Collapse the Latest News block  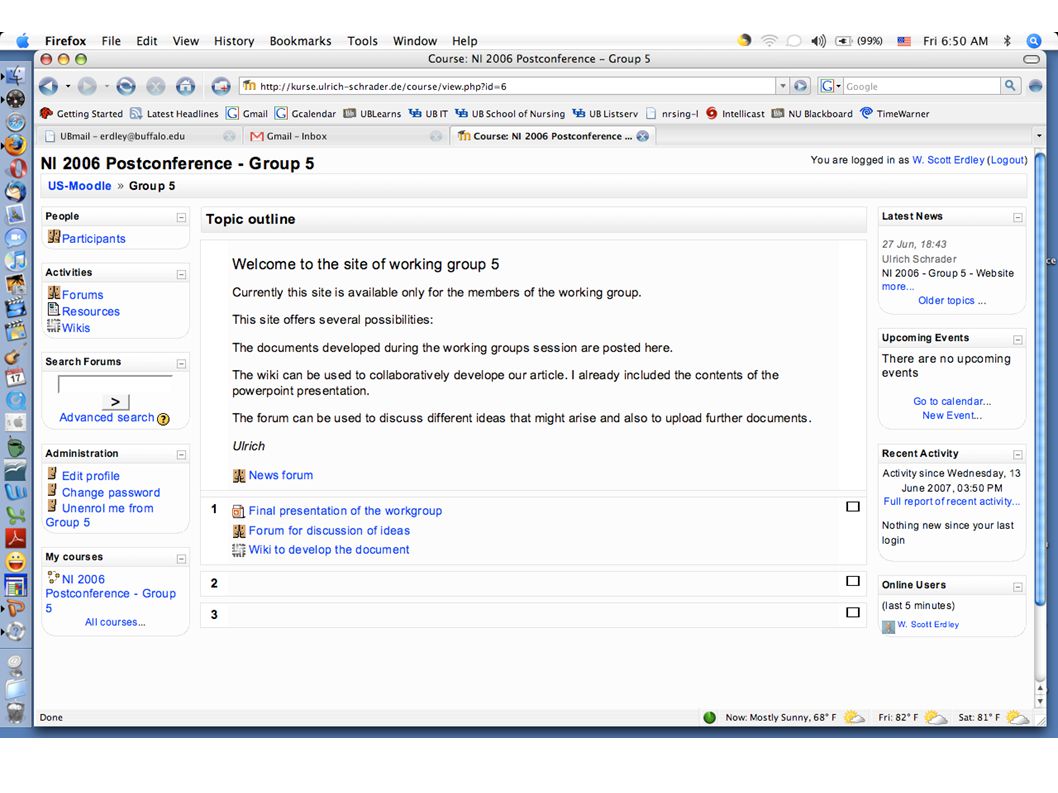1018,217
